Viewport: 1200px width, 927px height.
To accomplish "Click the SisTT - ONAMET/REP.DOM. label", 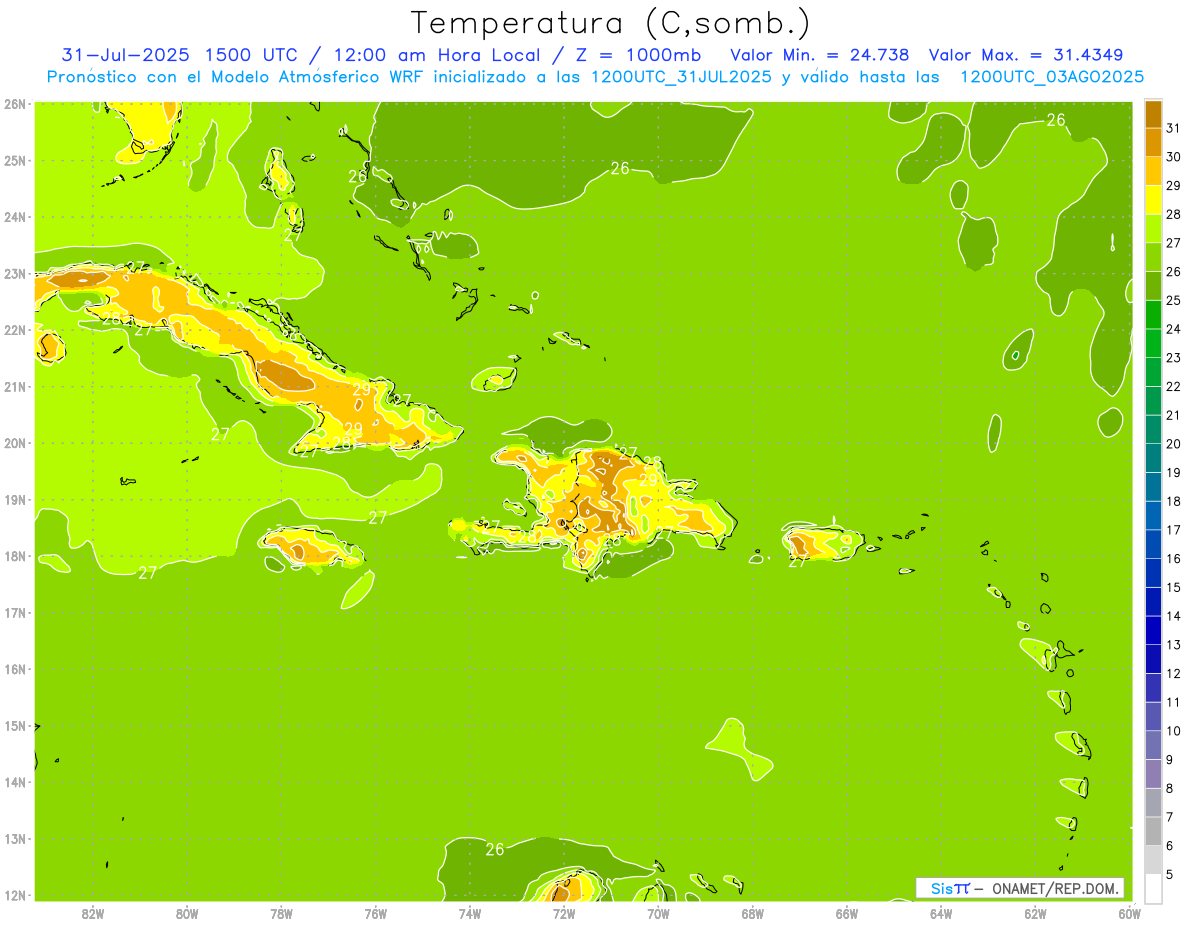I will click(1020, 888).
